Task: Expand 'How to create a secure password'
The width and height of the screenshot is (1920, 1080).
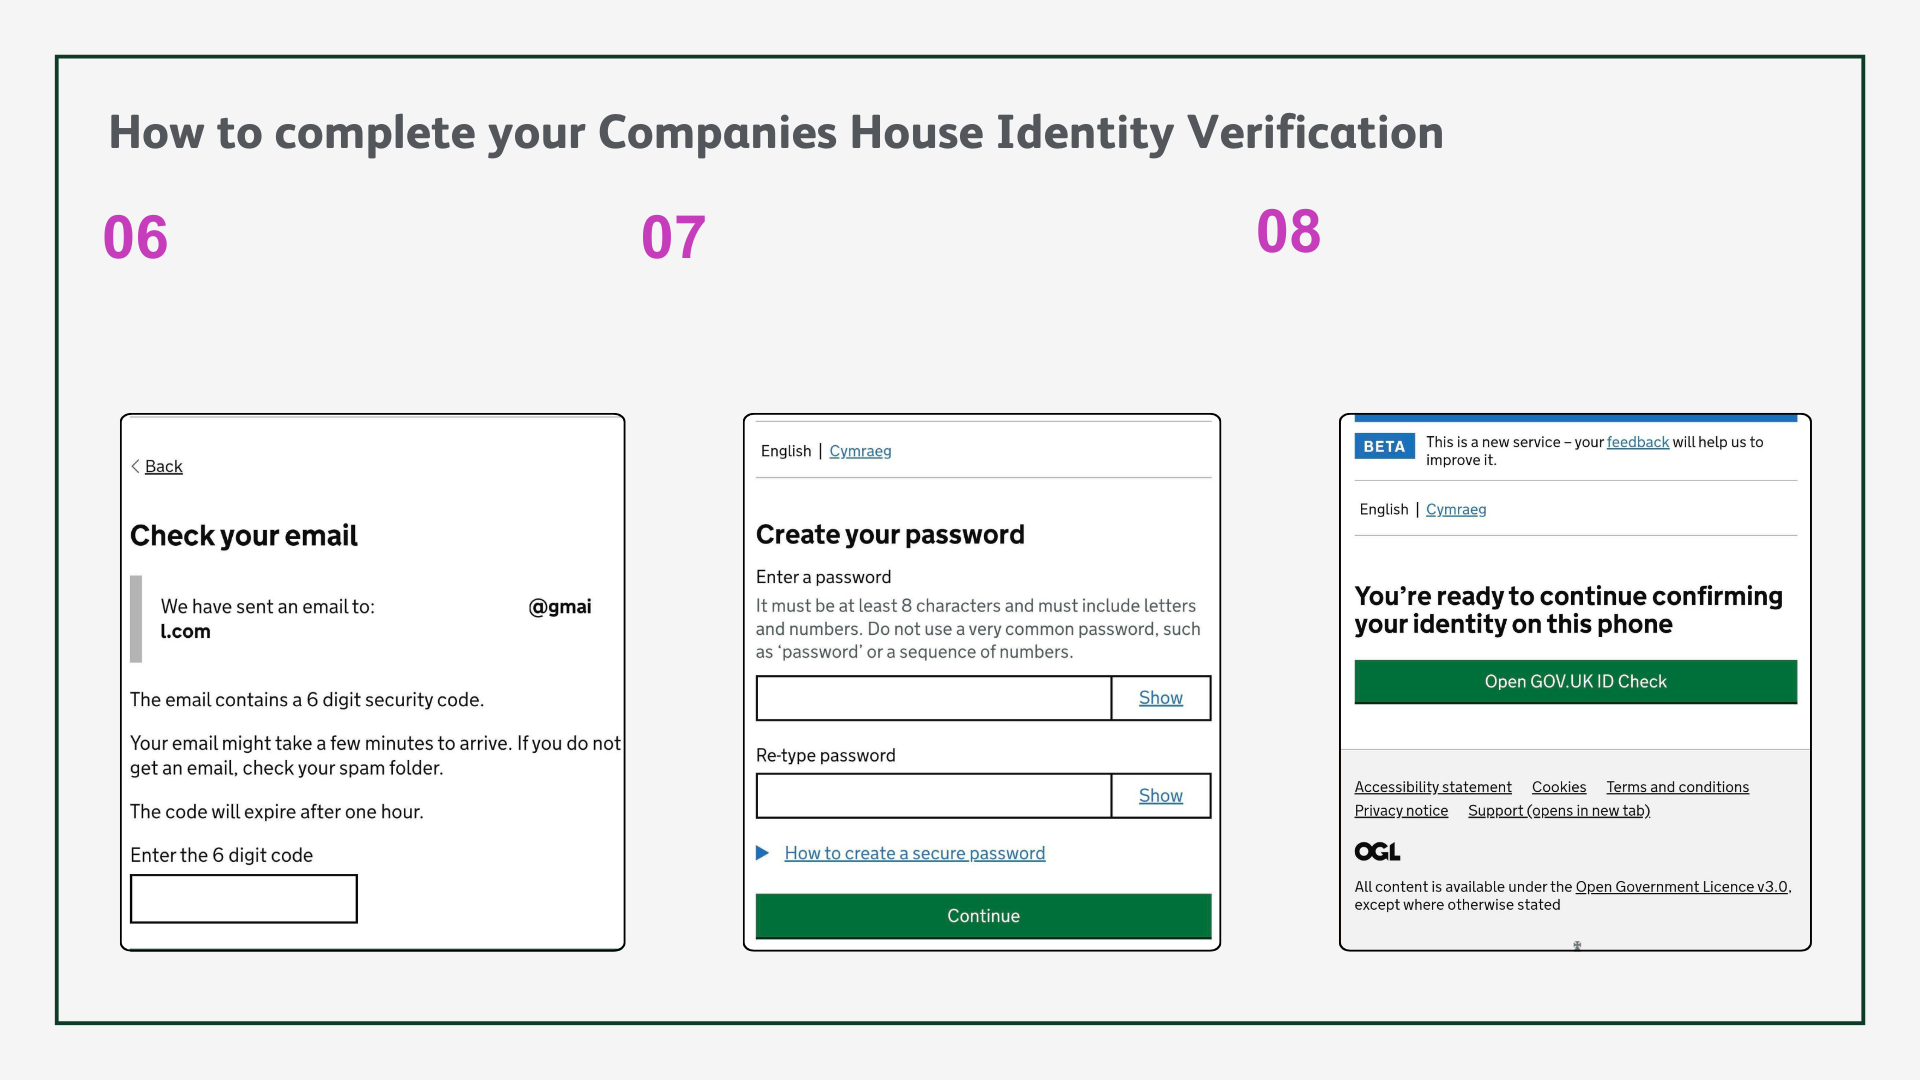Action: tap(914, 853)
